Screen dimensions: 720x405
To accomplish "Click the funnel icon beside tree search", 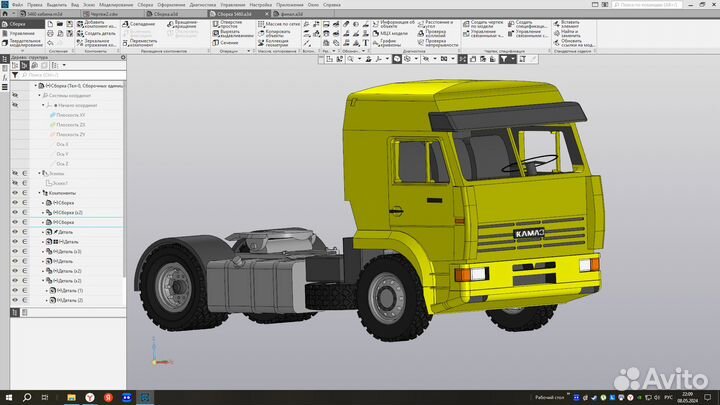I will click(15, 75).
